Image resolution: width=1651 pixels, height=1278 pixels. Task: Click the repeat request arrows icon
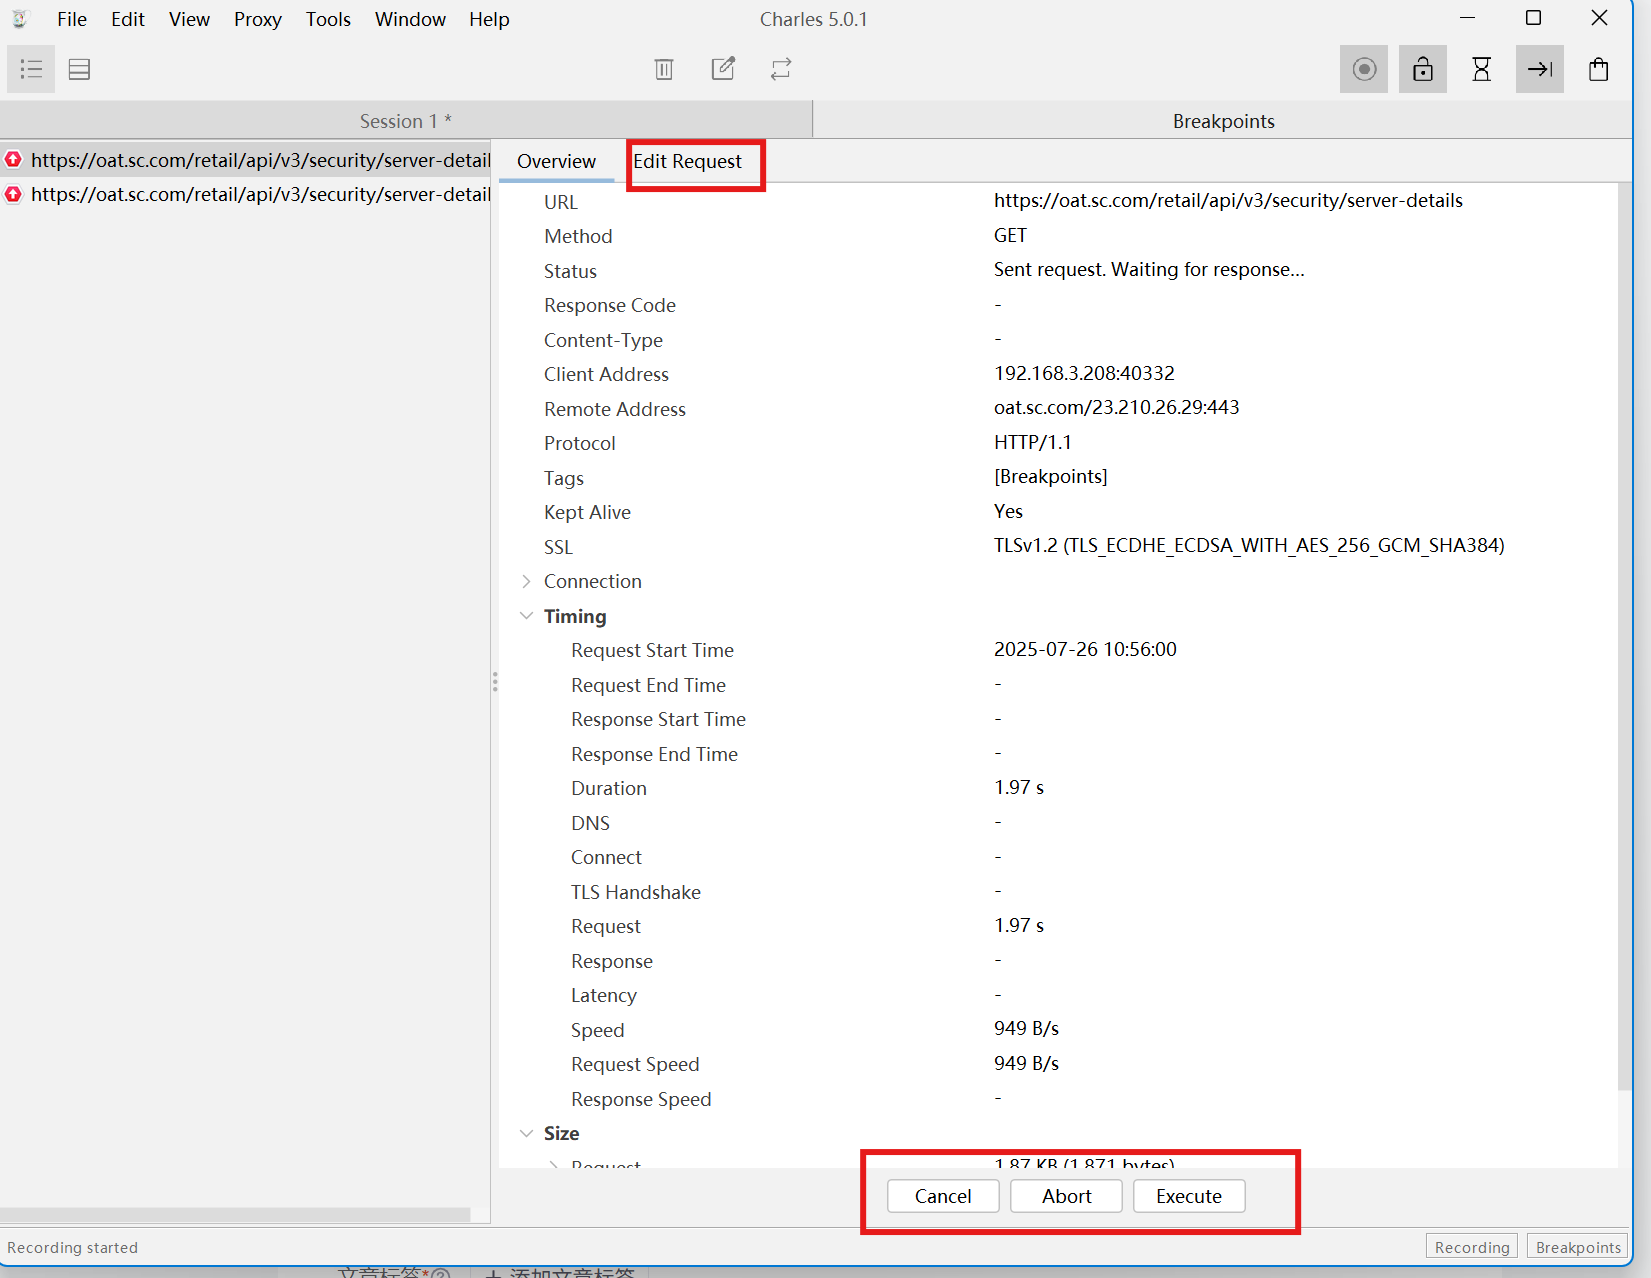click(x=781, y=69)
